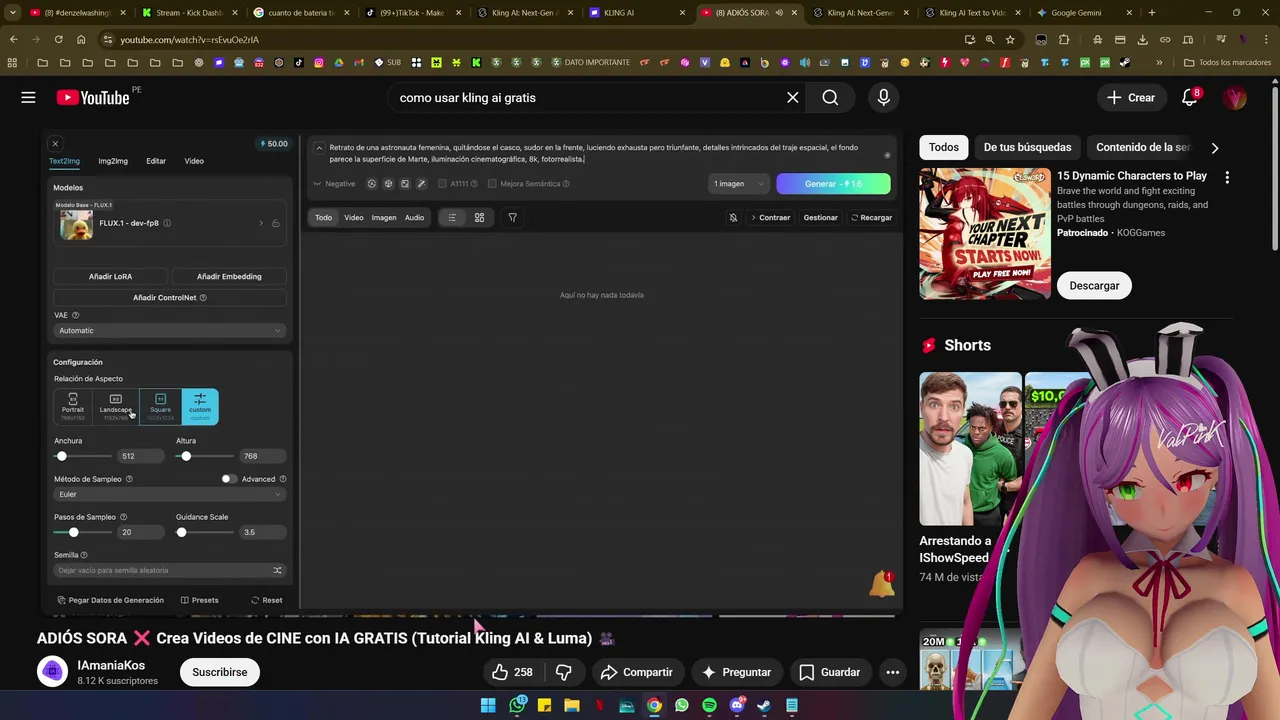Viewport: 1280px width, 720px height.
Task: Dislike the video with thumbs down
Action: pos(564,672)
